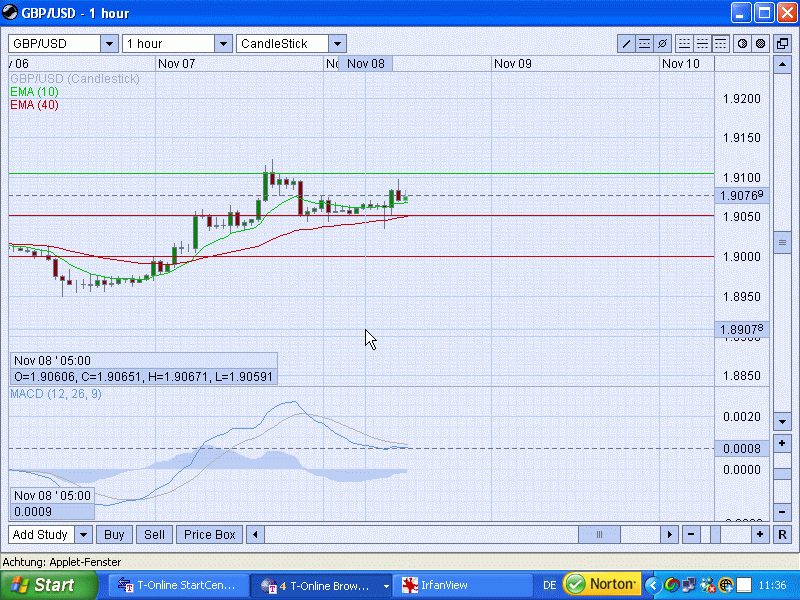Image resolution: width=800 pixels, height=600 pixels.
Task: Open the Add Study dropdown arrow
Action: [83, 535]
